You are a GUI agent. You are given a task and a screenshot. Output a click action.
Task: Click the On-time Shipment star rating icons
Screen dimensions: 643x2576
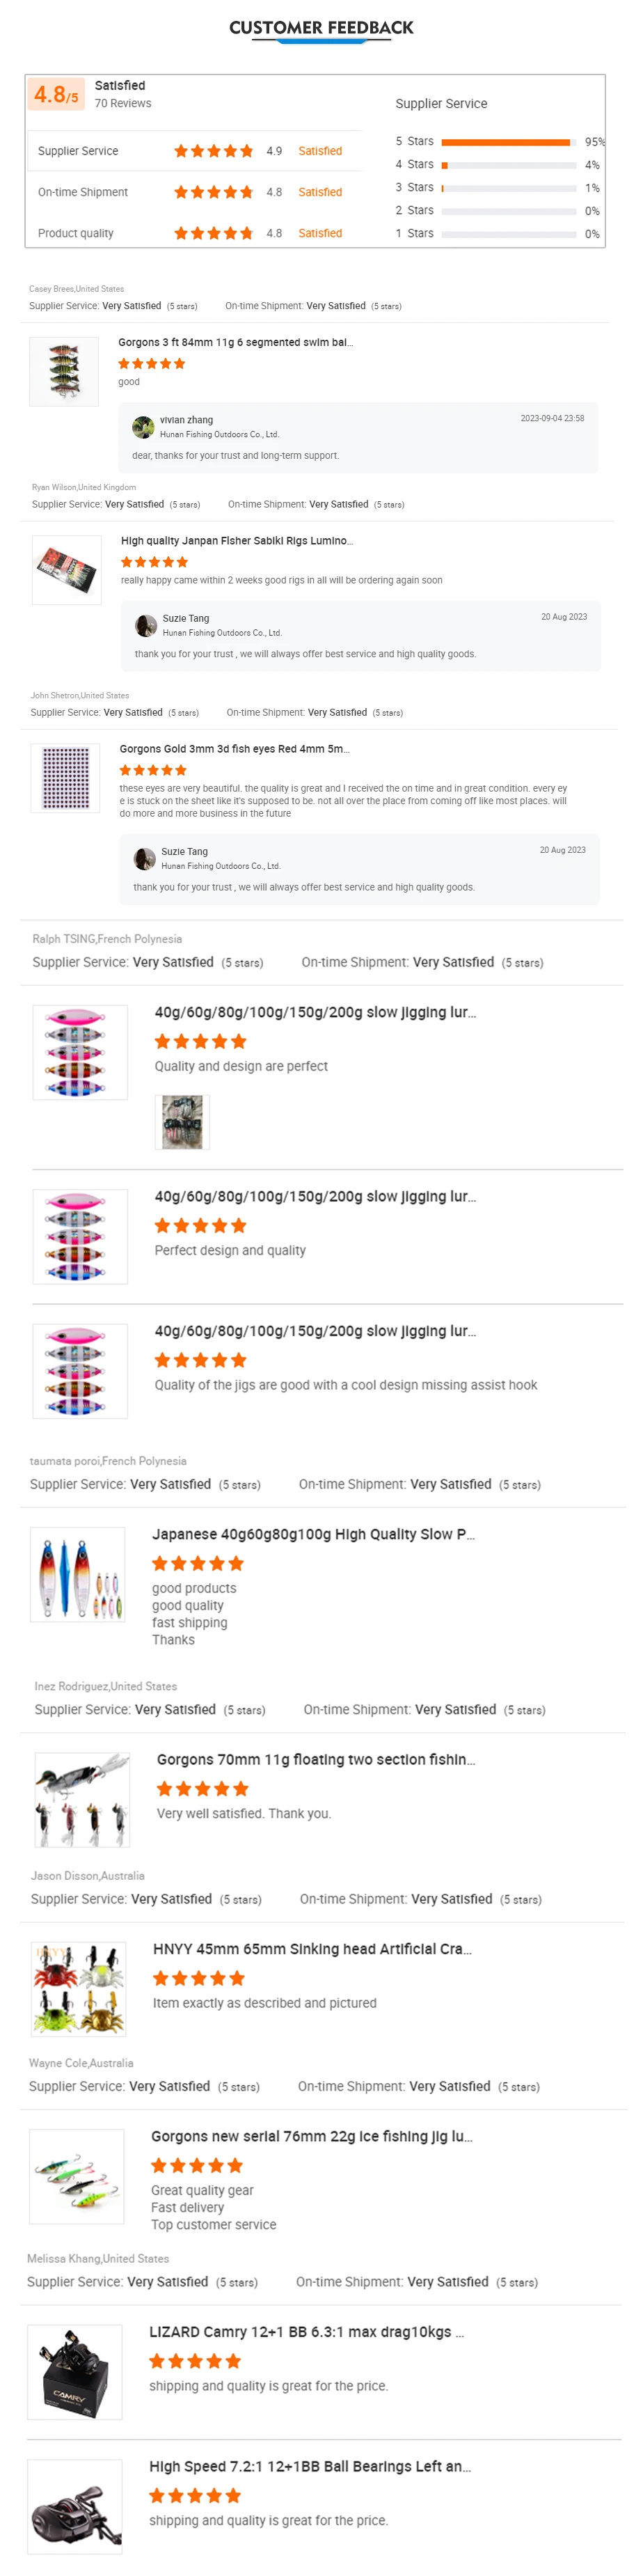coord(213,192)
